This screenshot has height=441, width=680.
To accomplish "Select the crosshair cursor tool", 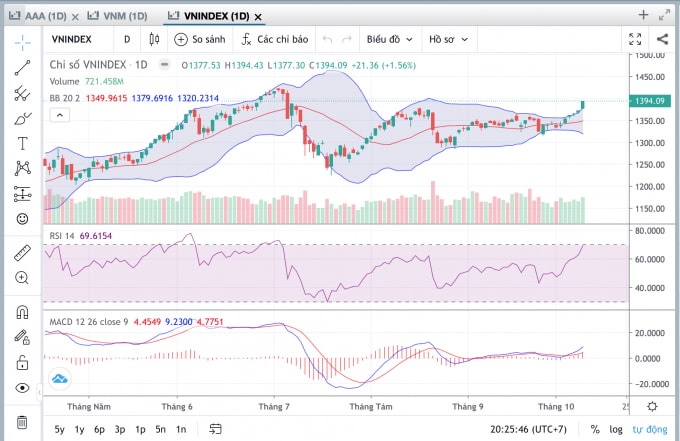I will [22, 42].
